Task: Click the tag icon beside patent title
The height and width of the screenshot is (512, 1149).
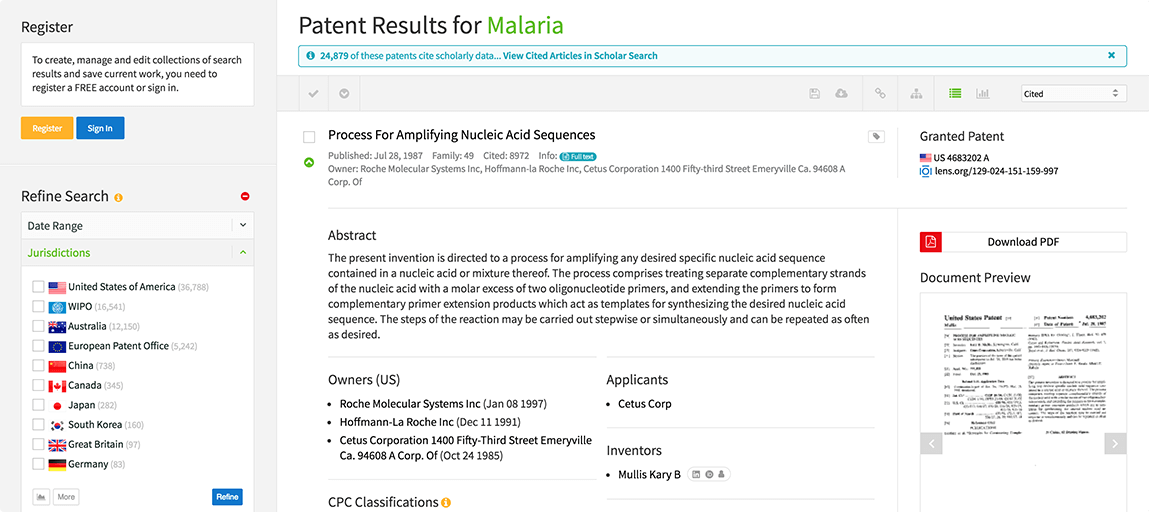Action: [876, 137]
